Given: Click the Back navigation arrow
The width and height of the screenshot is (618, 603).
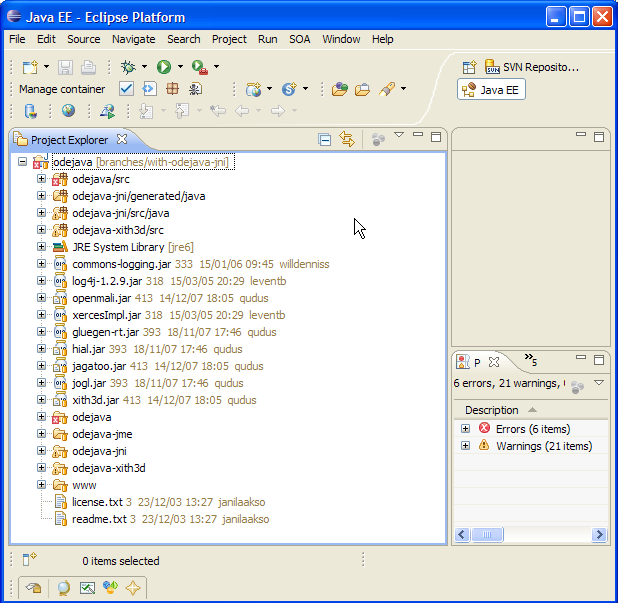Looking at the screenshot, I should pyautogui.click(x=242, y=111).
